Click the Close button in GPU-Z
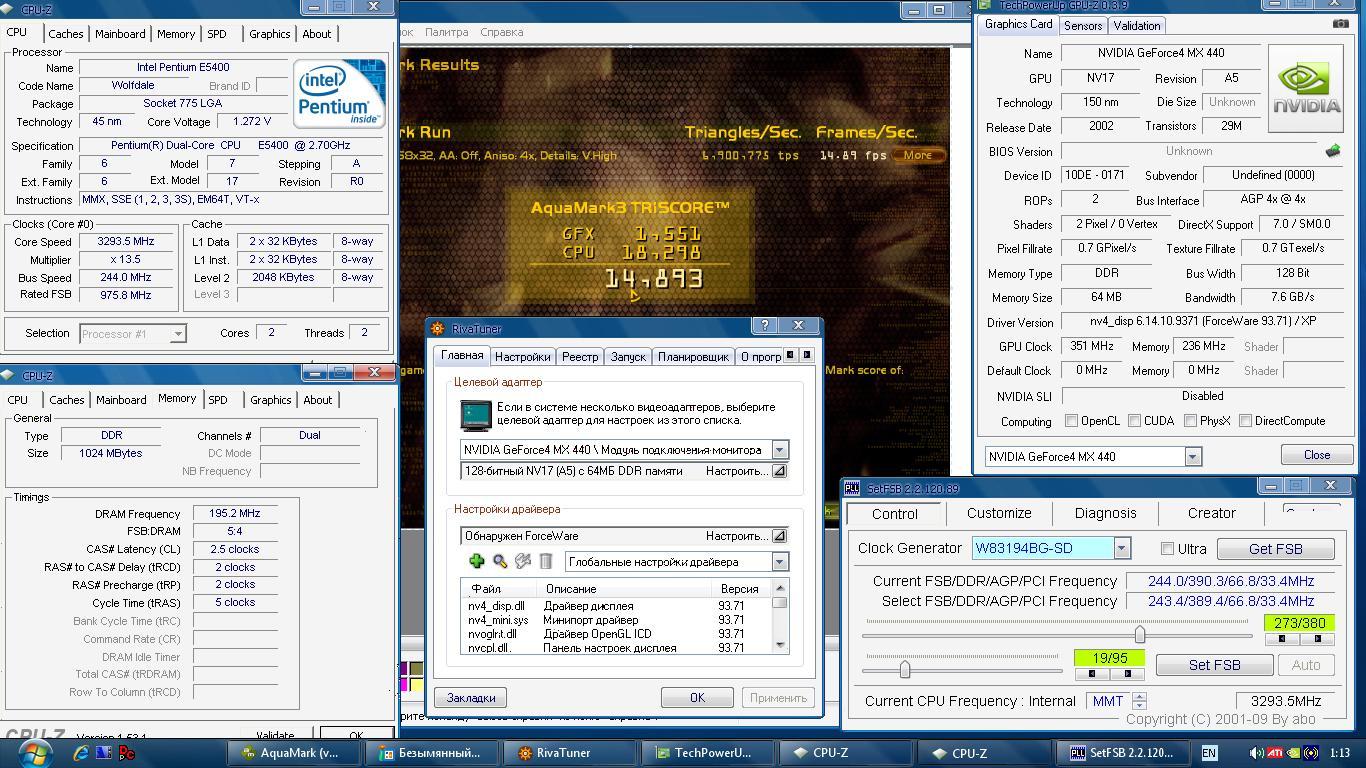 tap(1317, 455)
